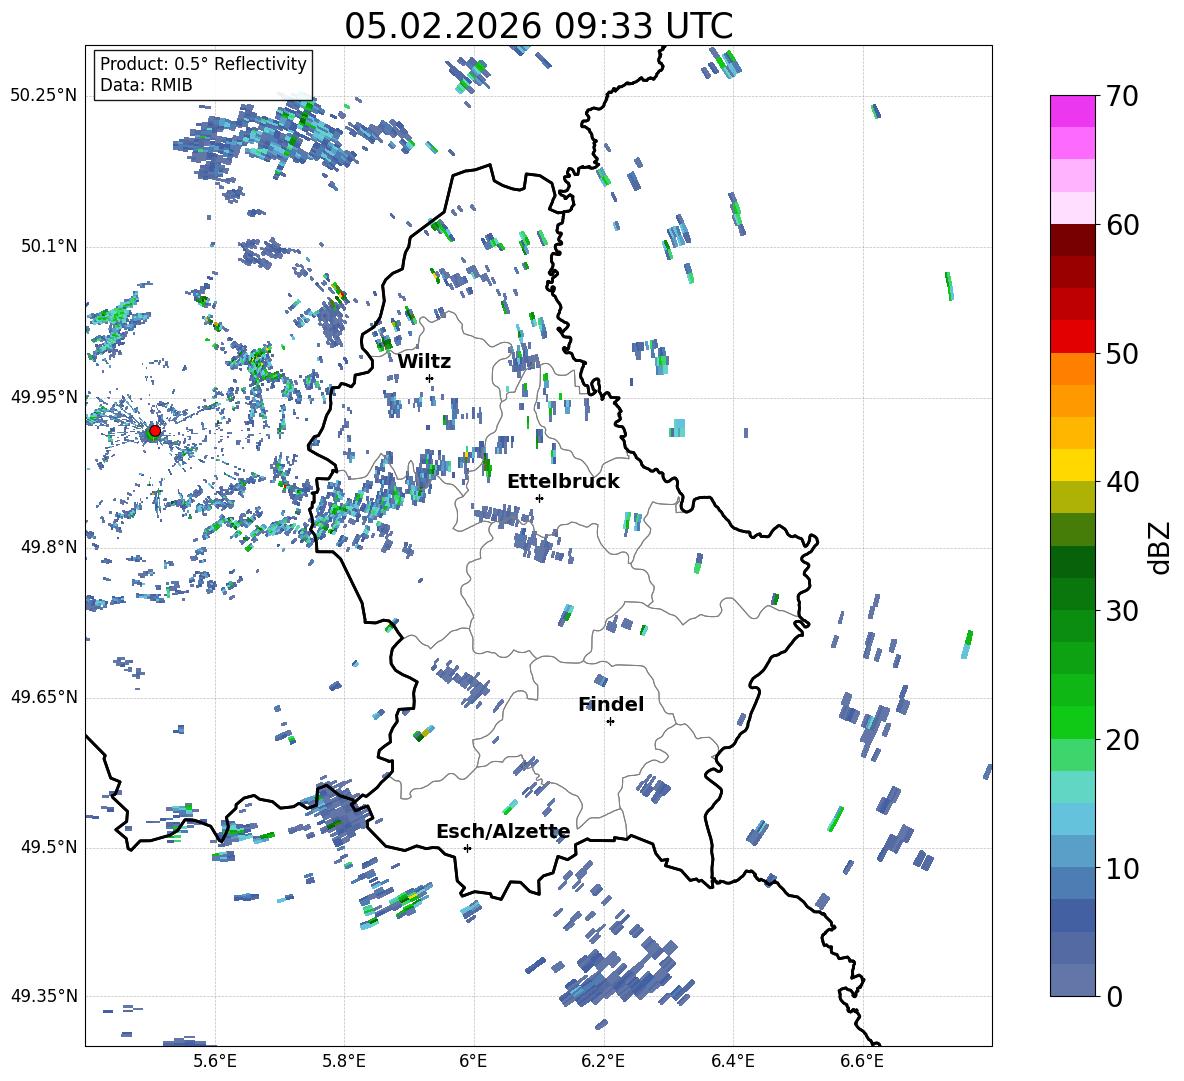Click the 50.1°N latitude label
This screenshot has width=1184, height=1081.
pos(49,246)
